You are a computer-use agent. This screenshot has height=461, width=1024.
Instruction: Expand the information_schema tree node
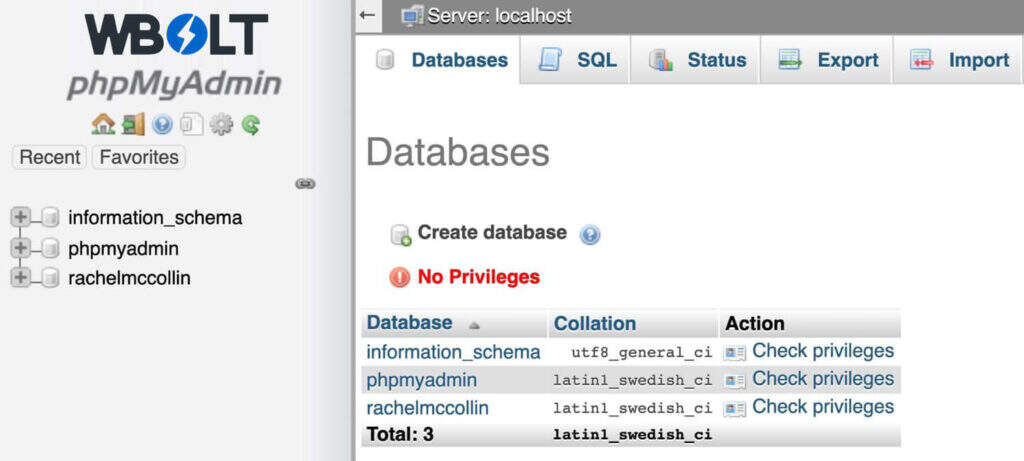tap(20, 218)
